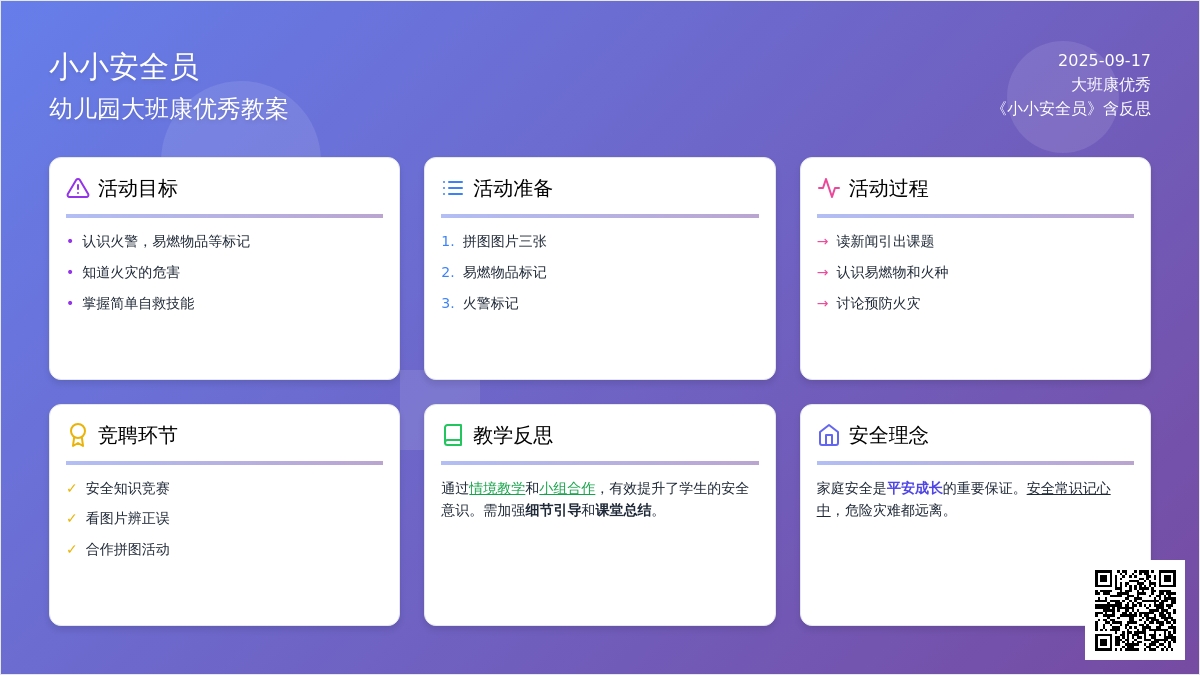Screen dimensions: 1200x675
Task: Click the underlined 安全常识记心中 text
Action: tap(1068, 488)
